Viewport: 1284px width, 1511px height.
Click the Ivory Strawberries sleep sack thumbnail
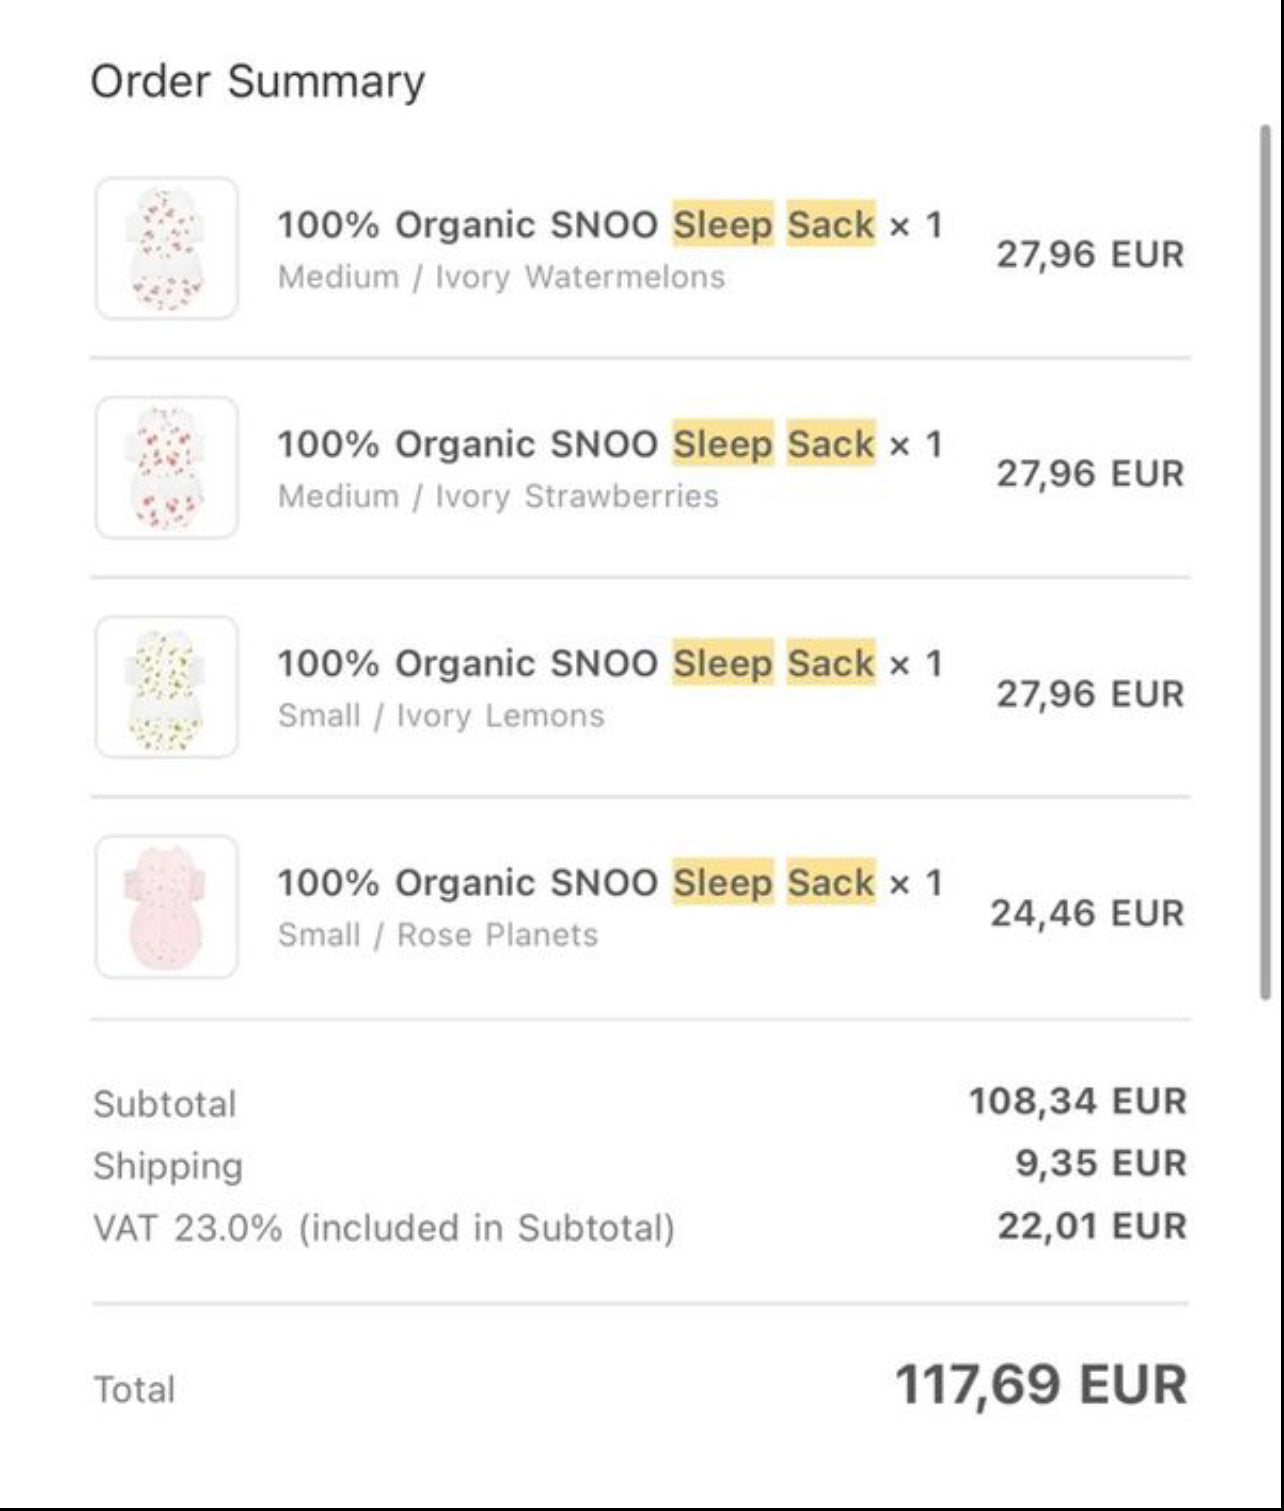[x=167, y=468]
